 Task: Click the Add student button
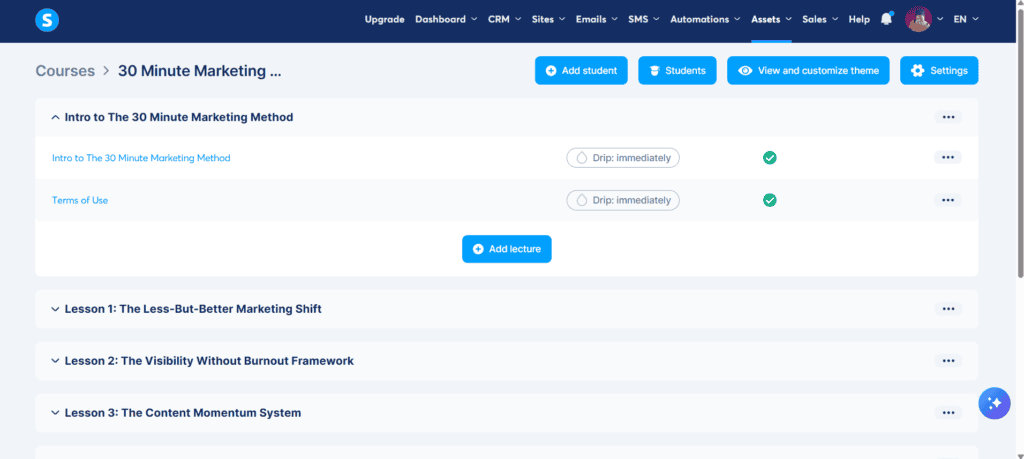pos(581,71)
